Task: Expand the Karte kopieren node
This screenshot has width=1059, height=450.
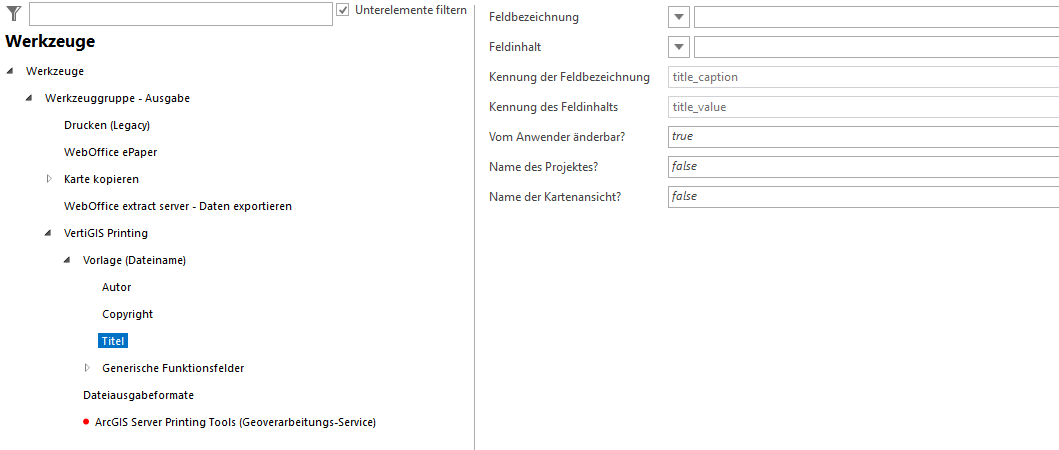Action: [48, 179]
